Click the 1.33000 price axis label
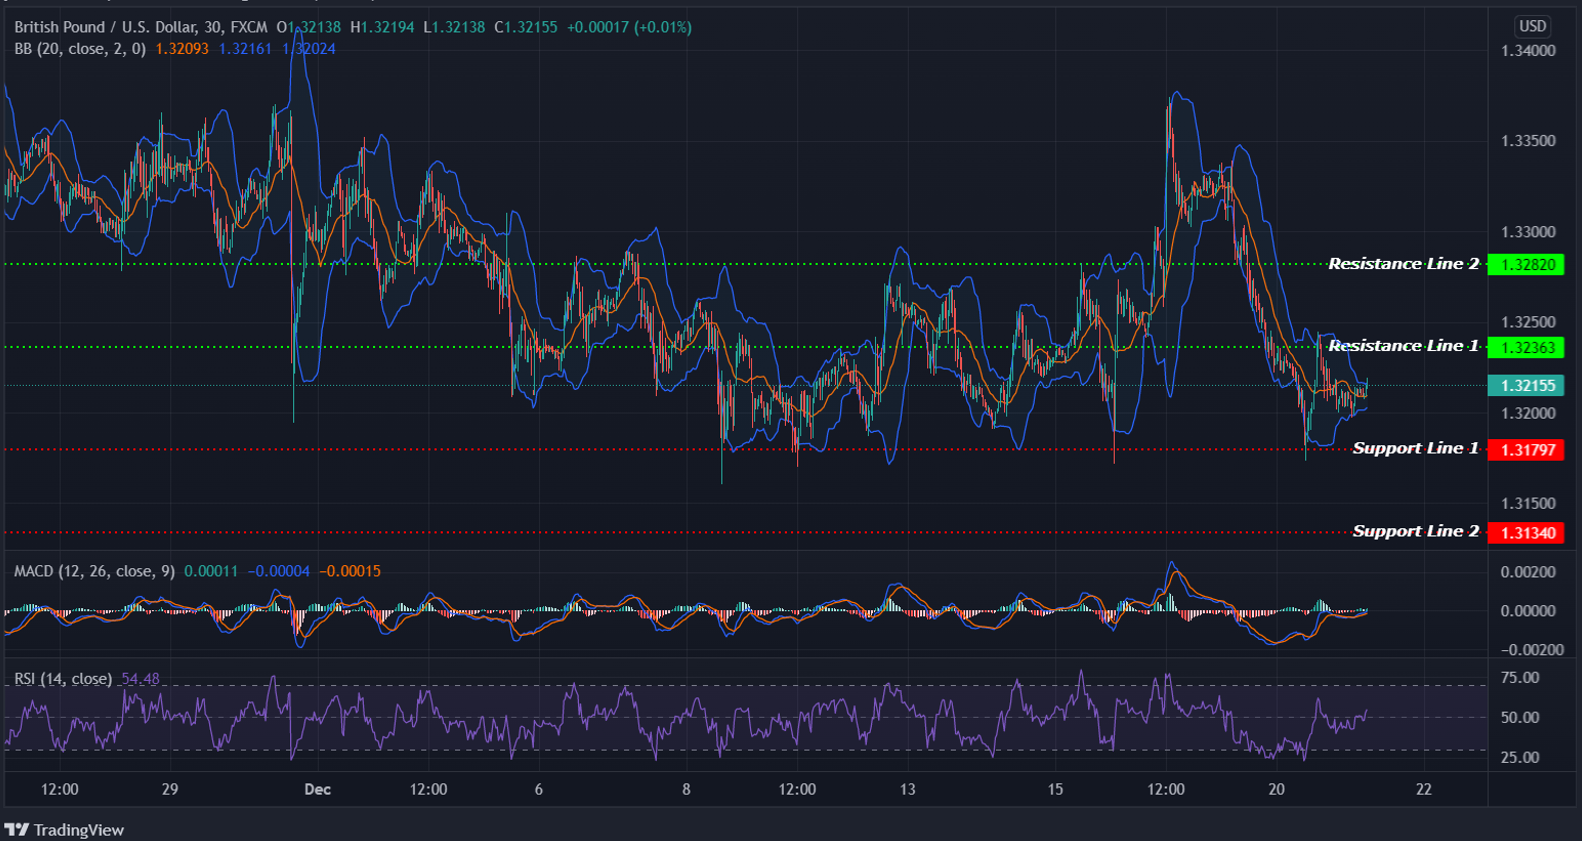This screenshot has height=841, width=1582. [1528, 232]
